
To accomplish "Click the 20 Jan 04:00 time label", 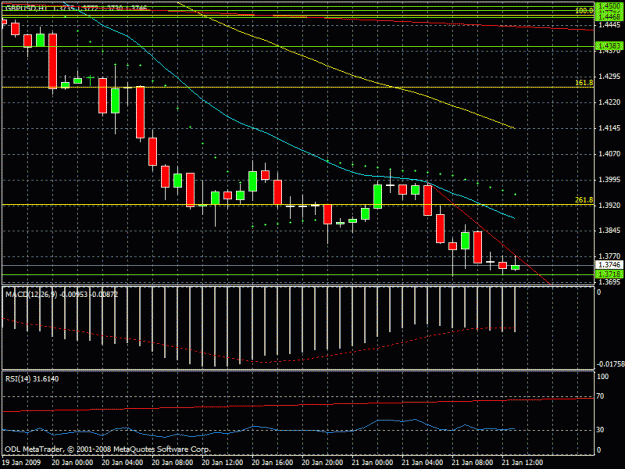I will point(122,463).
